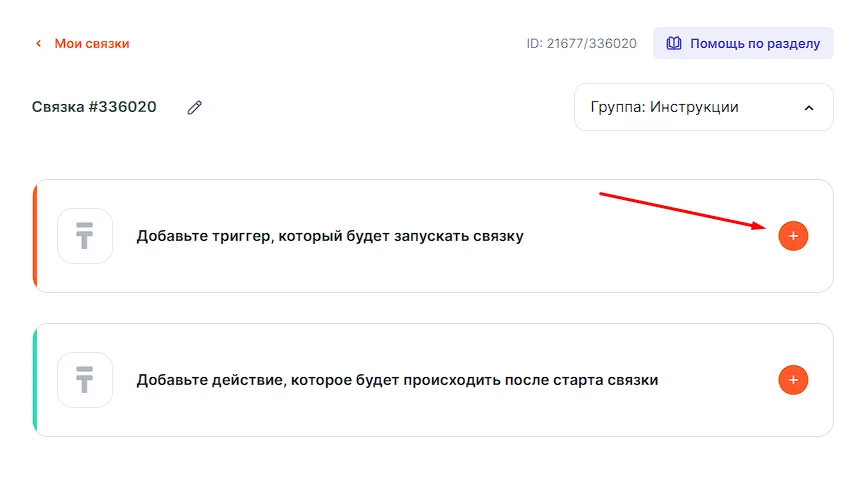
Task: Expand the group selector chevron arrow
Action: tap(809, 108)
